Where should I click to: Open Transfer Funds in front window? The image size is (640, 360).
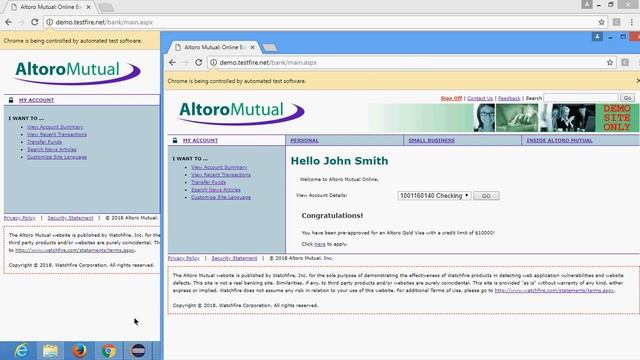[x=208, y=182]
